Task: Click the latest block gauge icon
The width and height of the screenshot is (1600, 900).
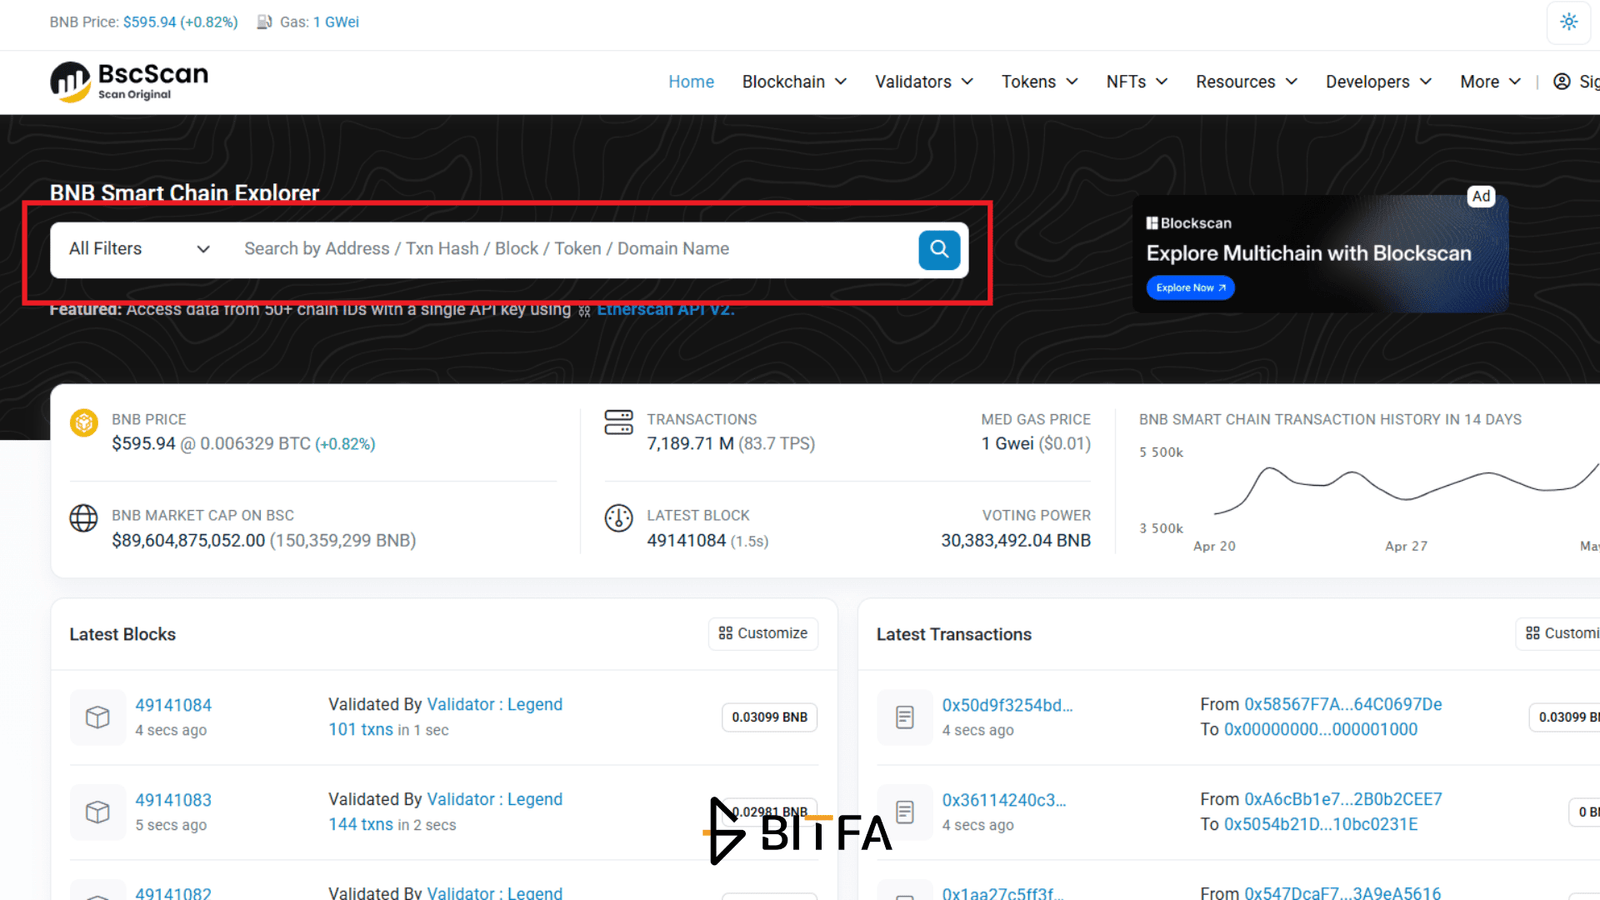Action: 619,518
